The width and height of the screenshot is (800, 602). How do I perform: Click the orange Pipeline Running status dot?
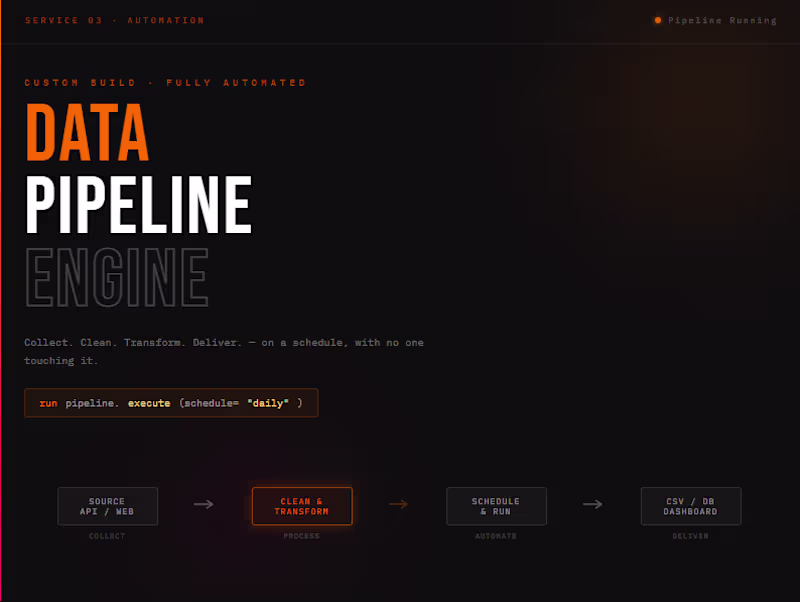(x=657, y=20)
